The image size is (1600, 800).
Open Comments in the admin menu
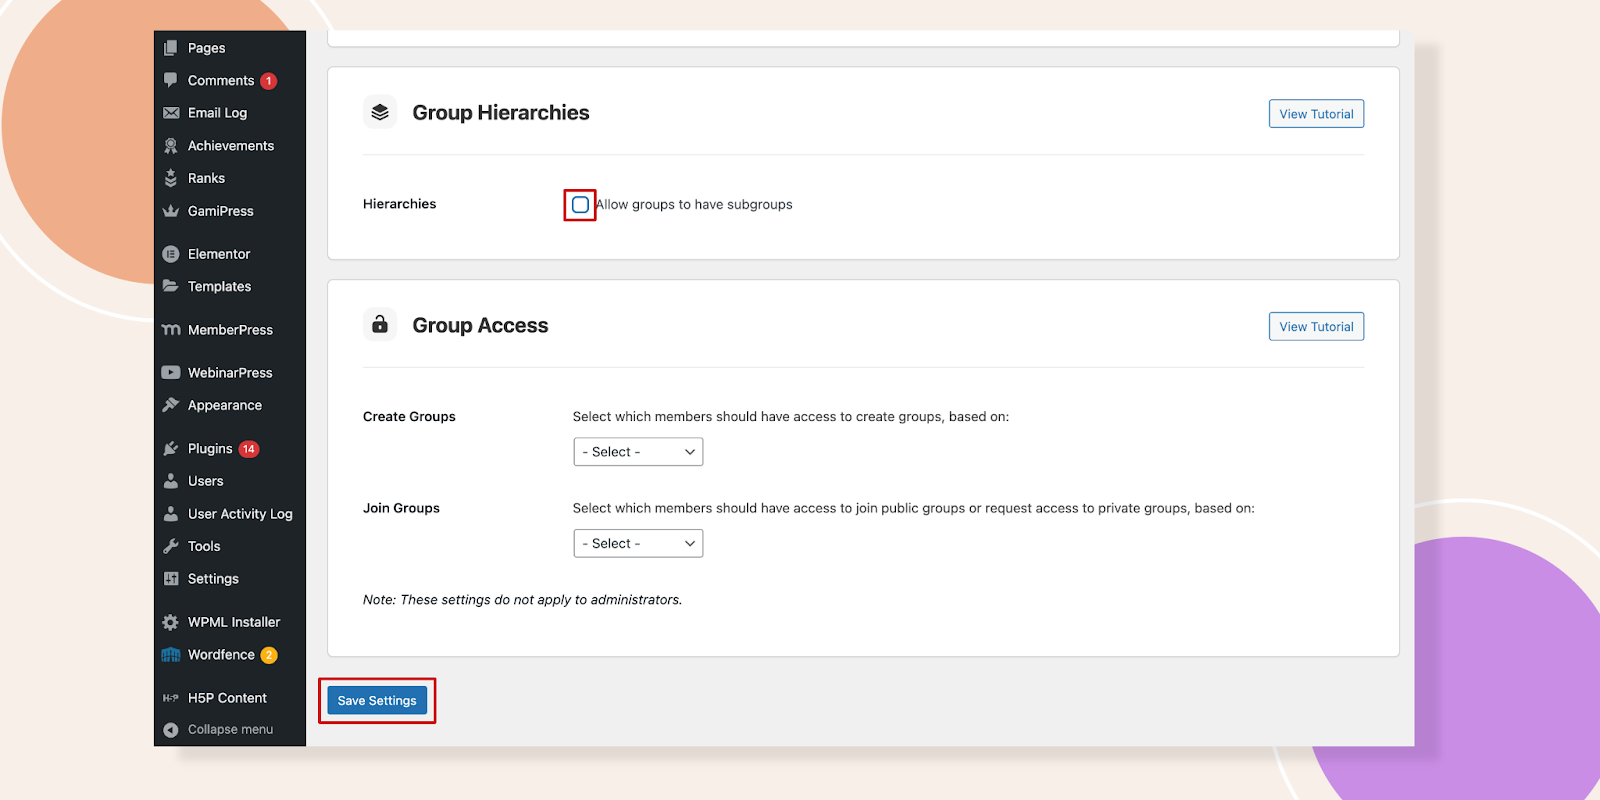point(230,80)
